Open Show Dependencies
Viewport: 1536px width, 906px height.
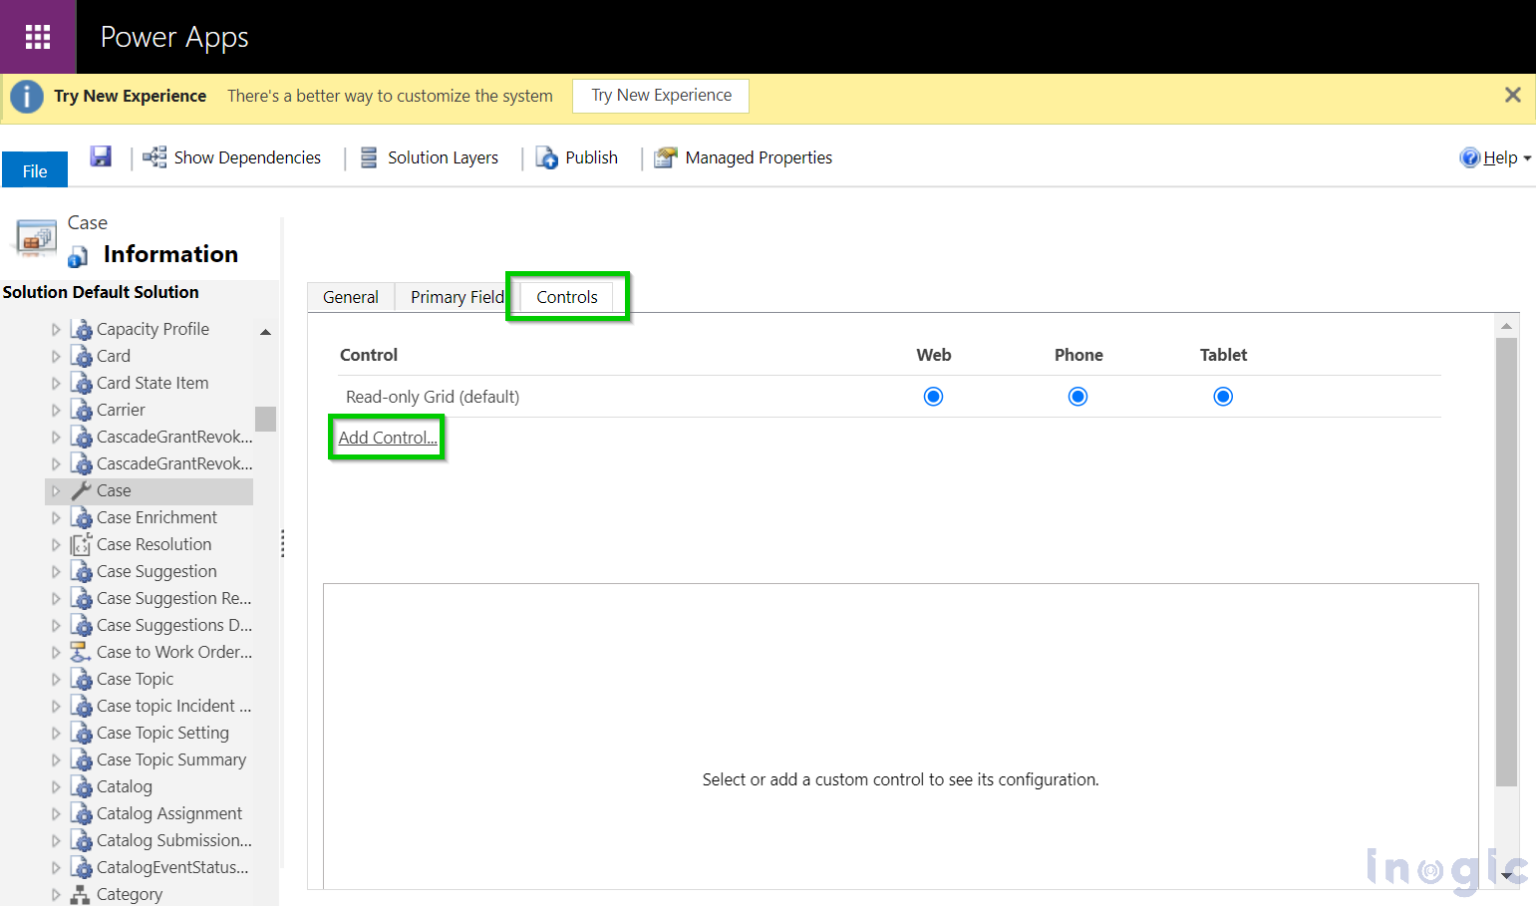click(x=231, y=157)
